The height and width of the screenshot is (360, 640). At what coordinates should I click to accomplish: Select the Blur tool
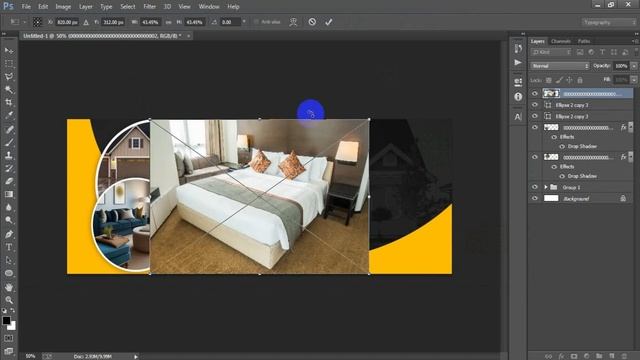(9, 207)
